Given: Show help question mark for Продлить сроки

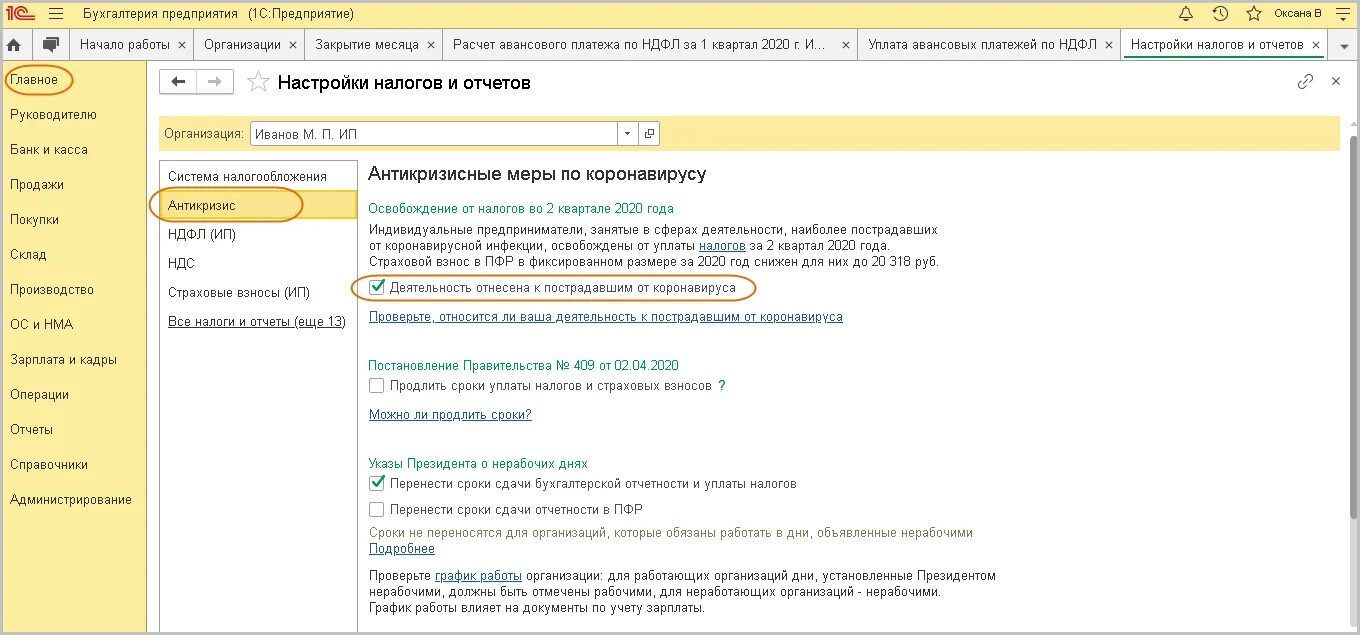Looking at the screenshot, I should (x=722, y=385).
